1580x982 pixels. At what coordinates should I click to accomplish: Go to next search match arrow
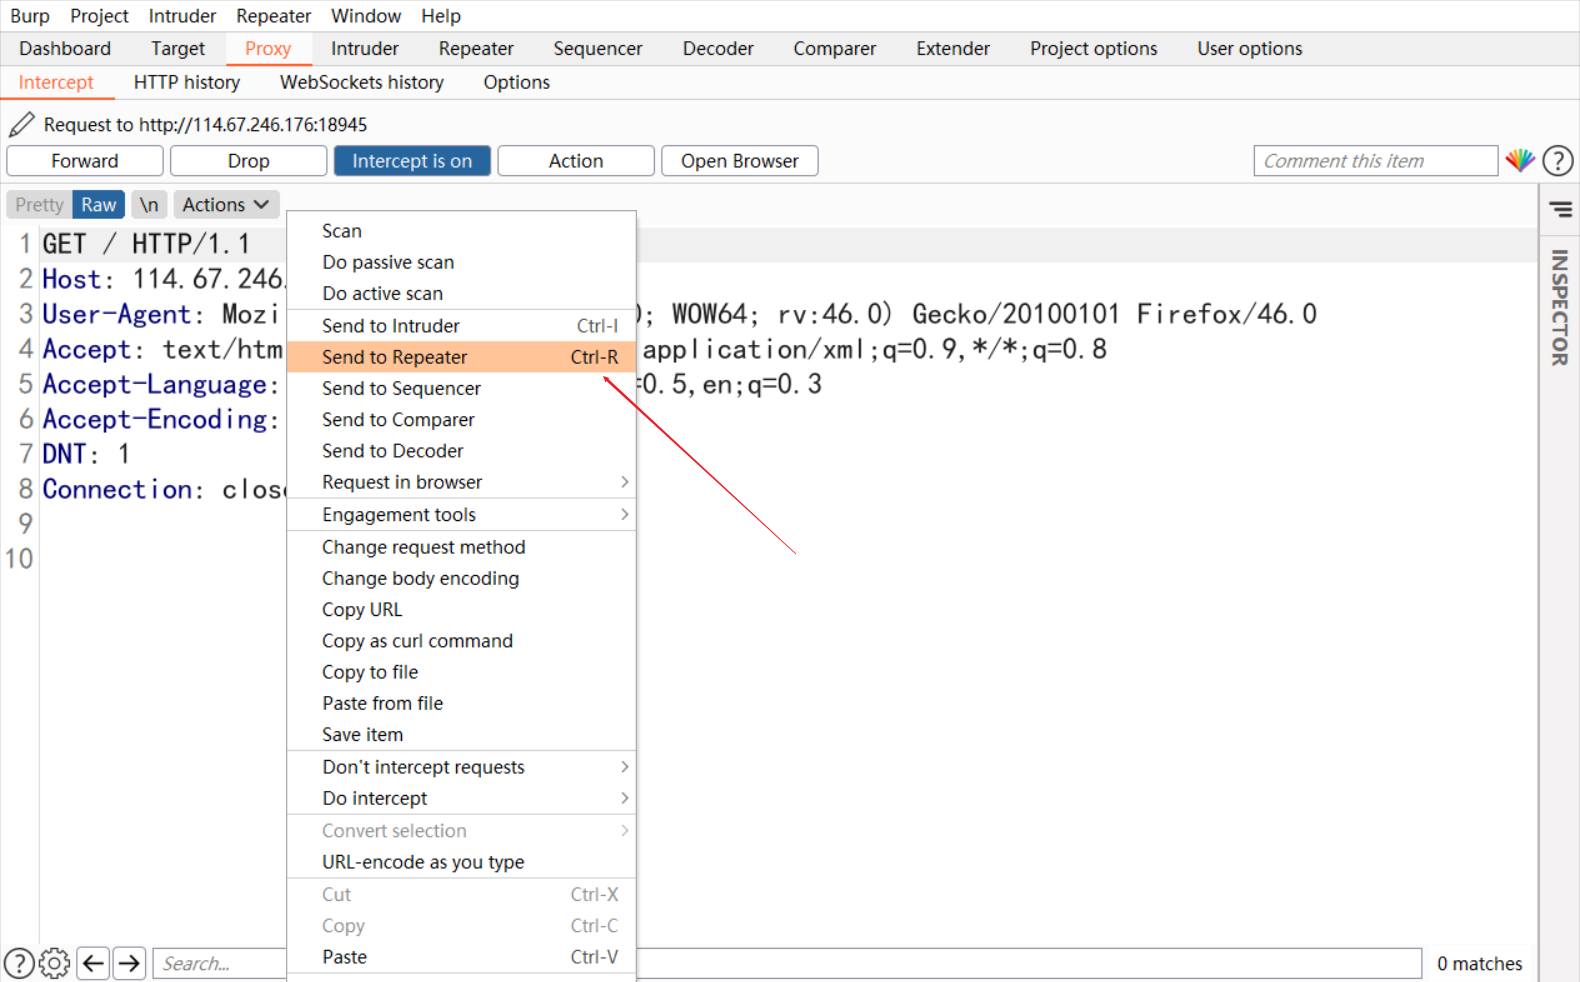(x=129, y=963)
